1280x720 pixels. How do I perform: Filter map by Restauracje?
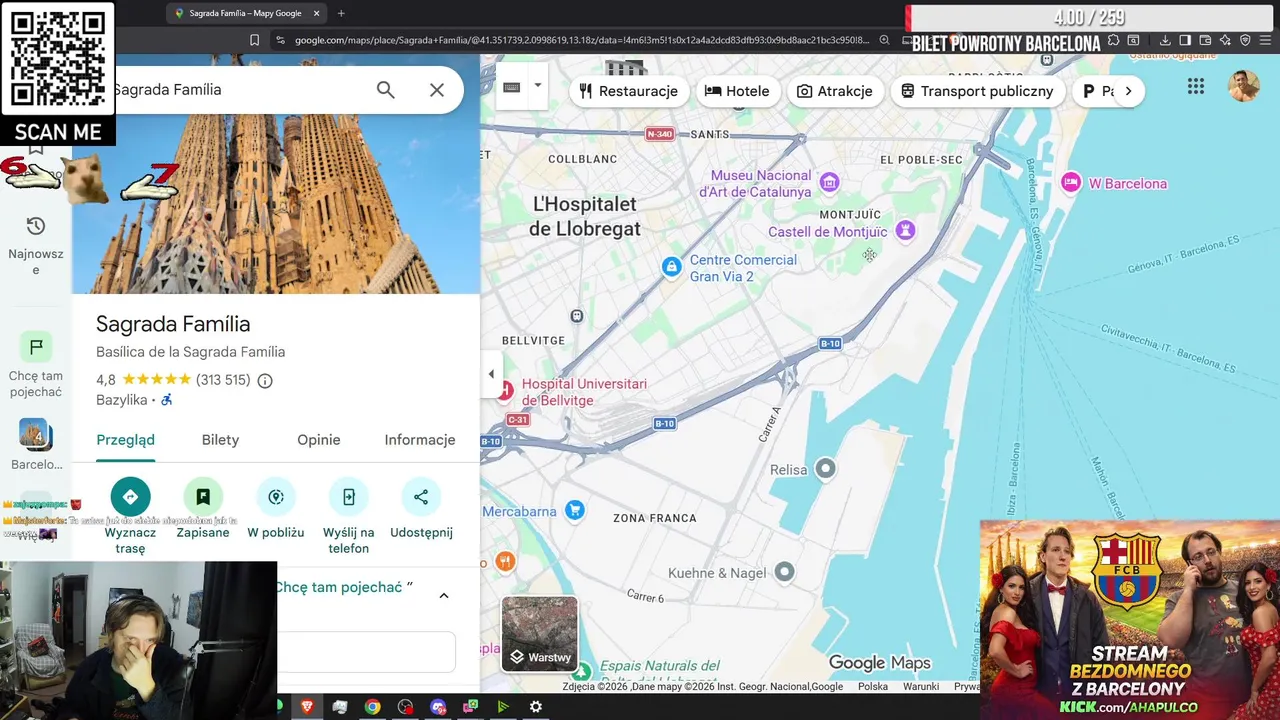pyautogui.click(x=628, y=91)
